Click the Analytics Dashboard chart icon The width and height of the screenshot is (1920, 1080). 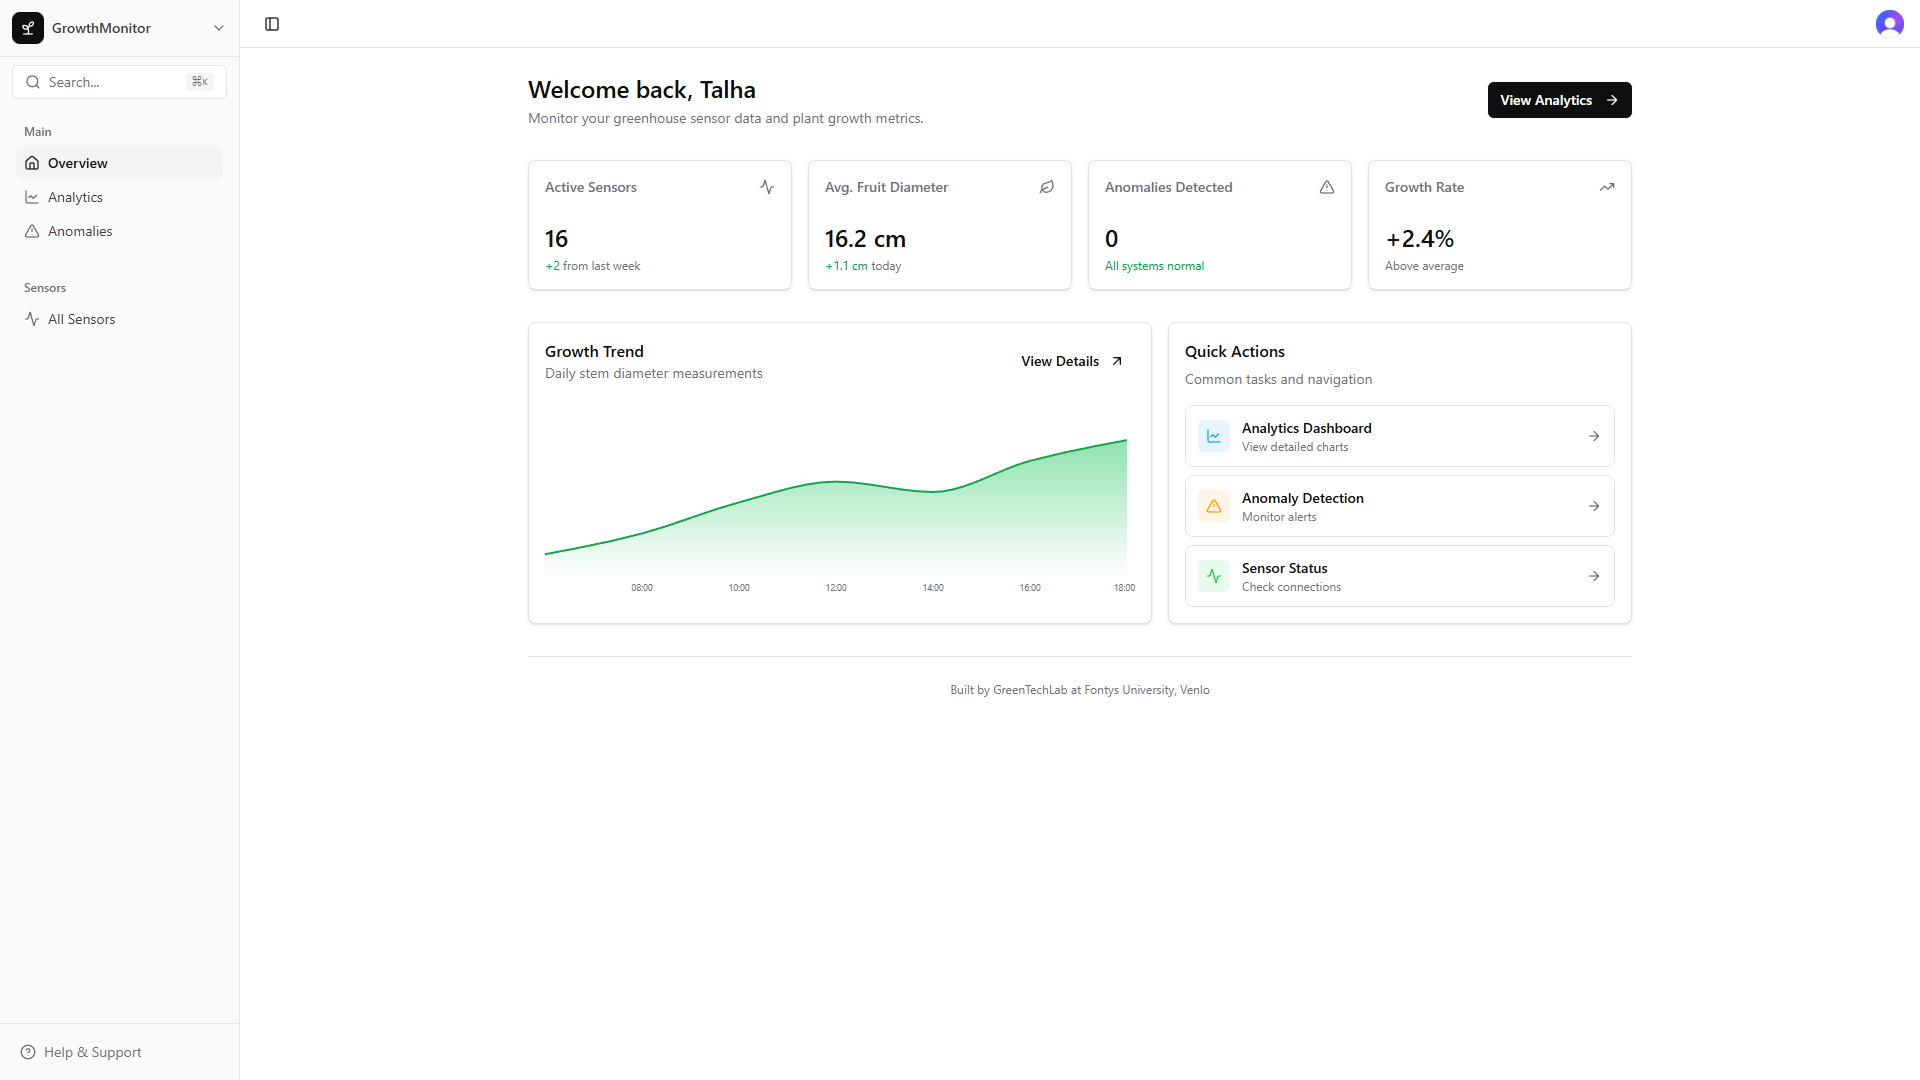1213,435
